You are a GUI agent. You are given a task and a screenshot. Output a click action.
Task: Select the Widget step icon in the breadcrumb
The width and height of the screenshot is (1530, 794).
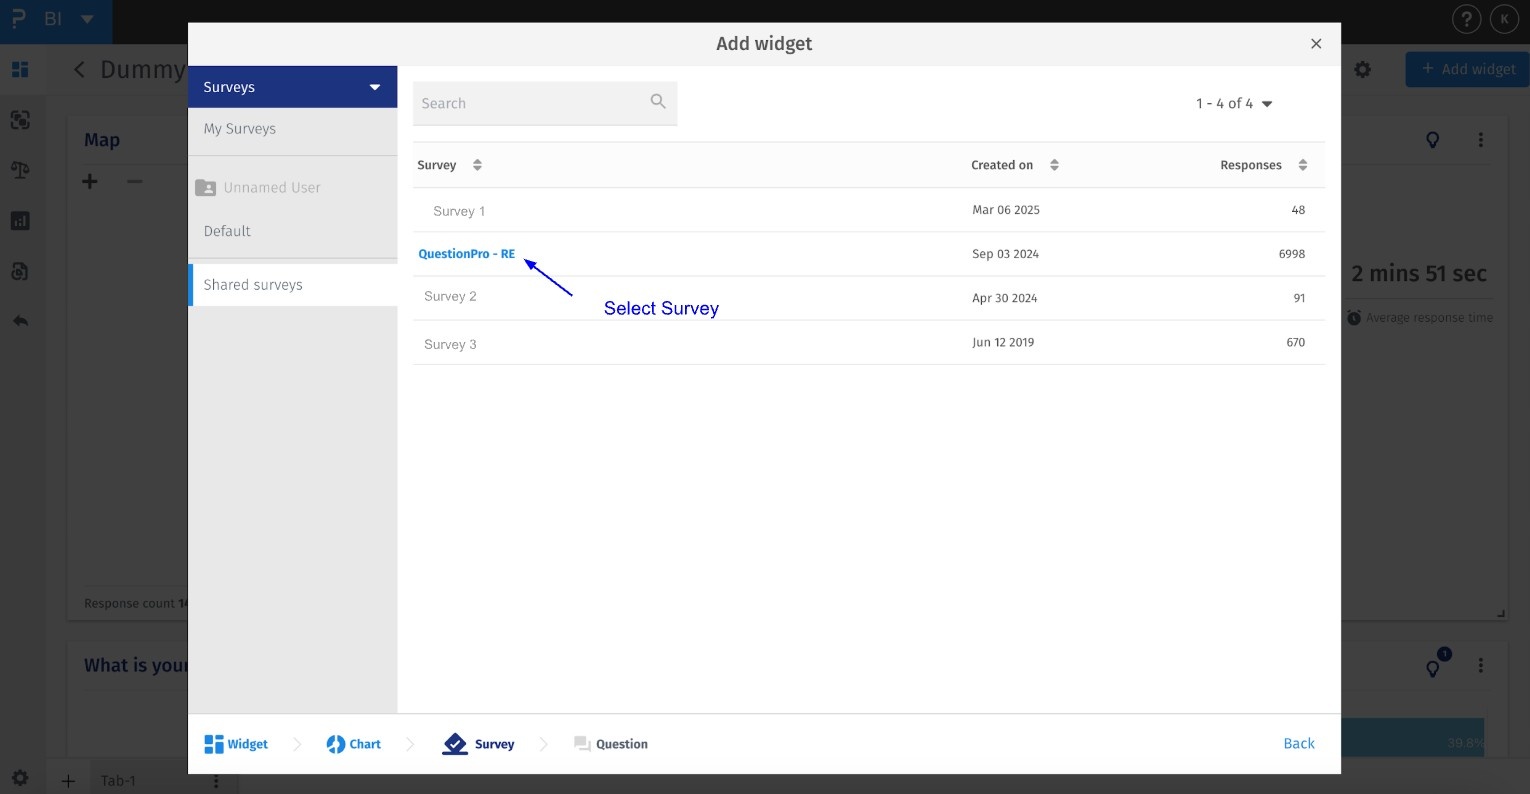pyautogui.click(x=214, y=743)
